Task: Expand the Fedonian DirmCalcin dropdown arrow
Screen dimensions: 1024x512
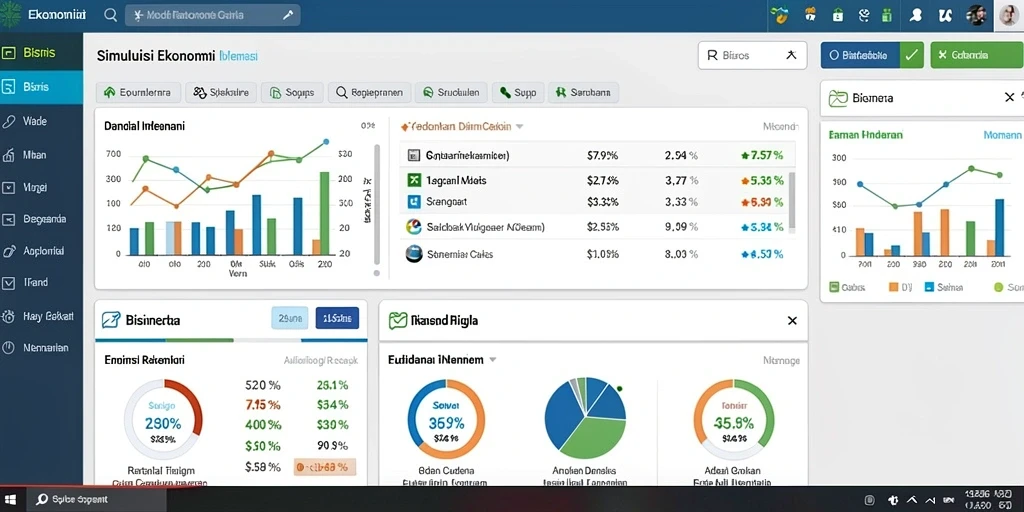Action: (x=520, y=126)
